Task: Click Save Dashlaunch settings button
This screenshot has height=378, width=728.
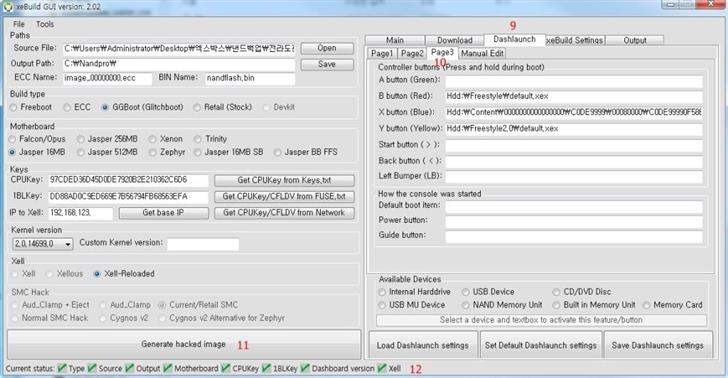Action: click(x=658, y=345)
